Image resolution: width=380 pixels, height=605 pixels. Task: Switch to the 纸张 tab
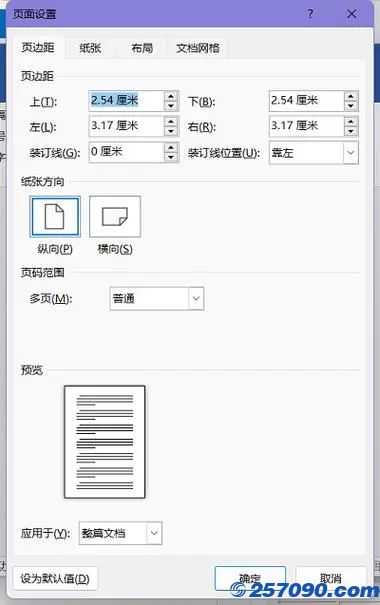[90, 48]
